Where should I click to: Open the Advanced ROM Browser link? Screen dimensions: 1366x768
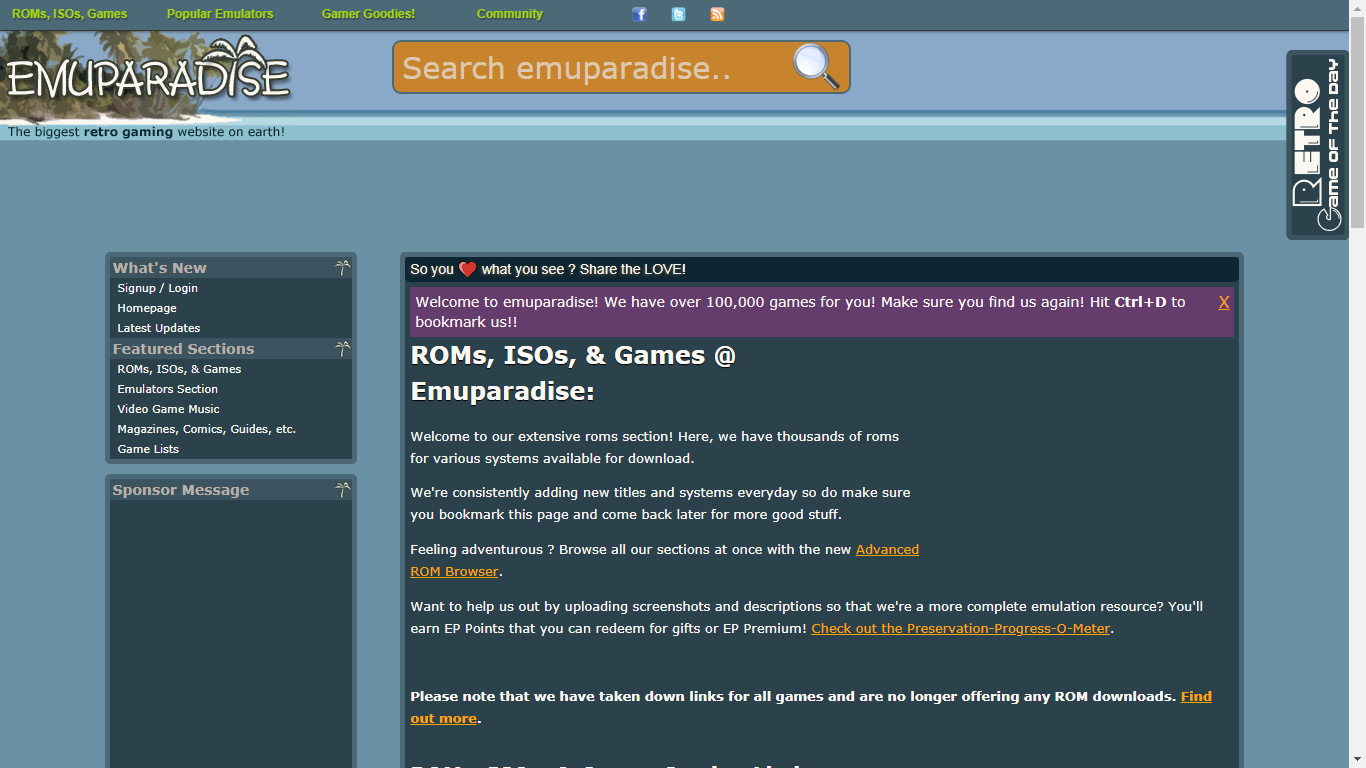coord(887,549)
